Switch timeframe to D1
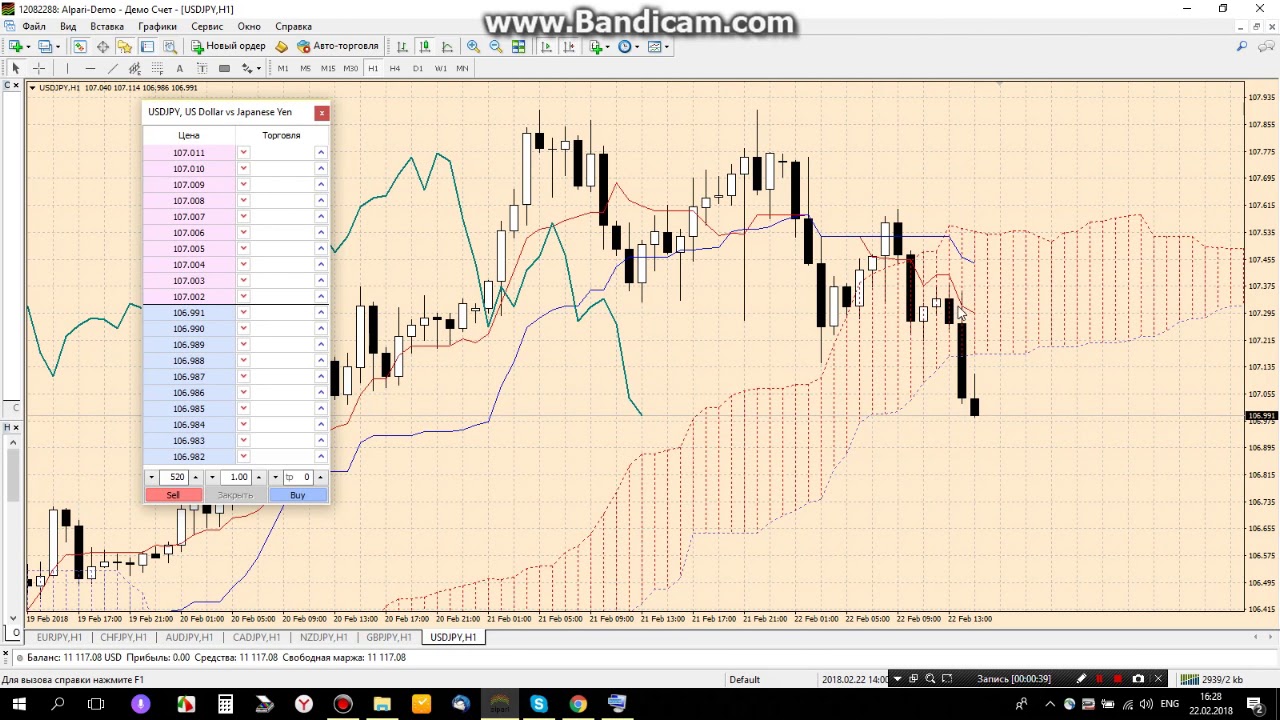 418,68
